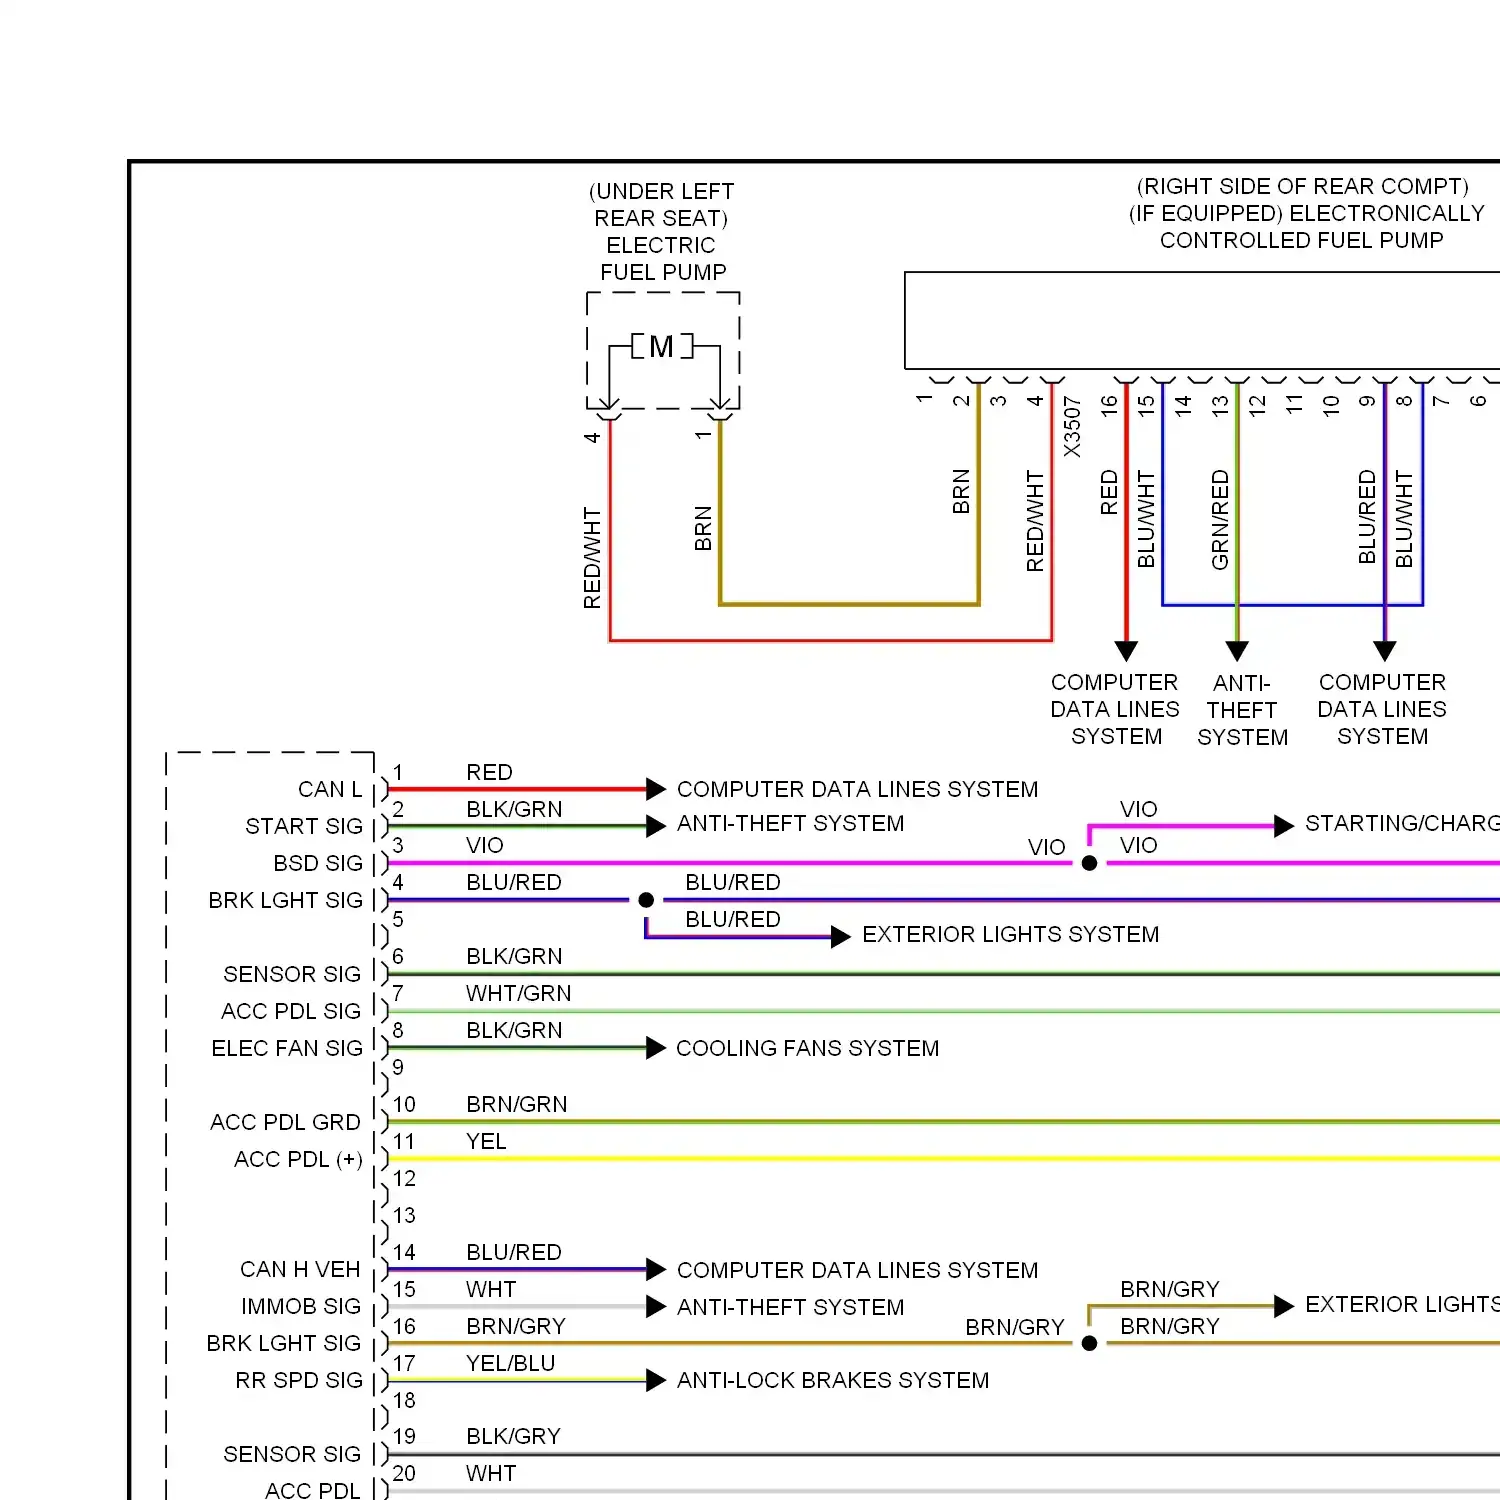Click ANTI-THEFT SYSTEM on WHT pin 15 row

[x=791, y=1307]
